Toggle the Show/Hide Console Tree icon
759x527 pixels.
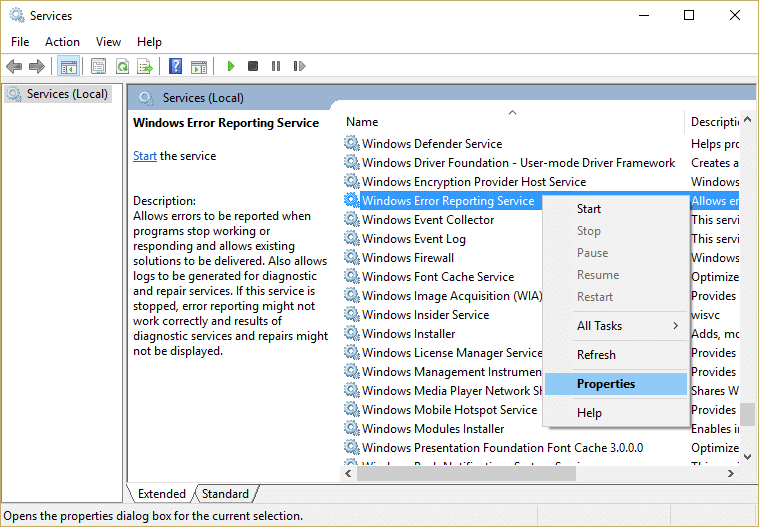69,66
